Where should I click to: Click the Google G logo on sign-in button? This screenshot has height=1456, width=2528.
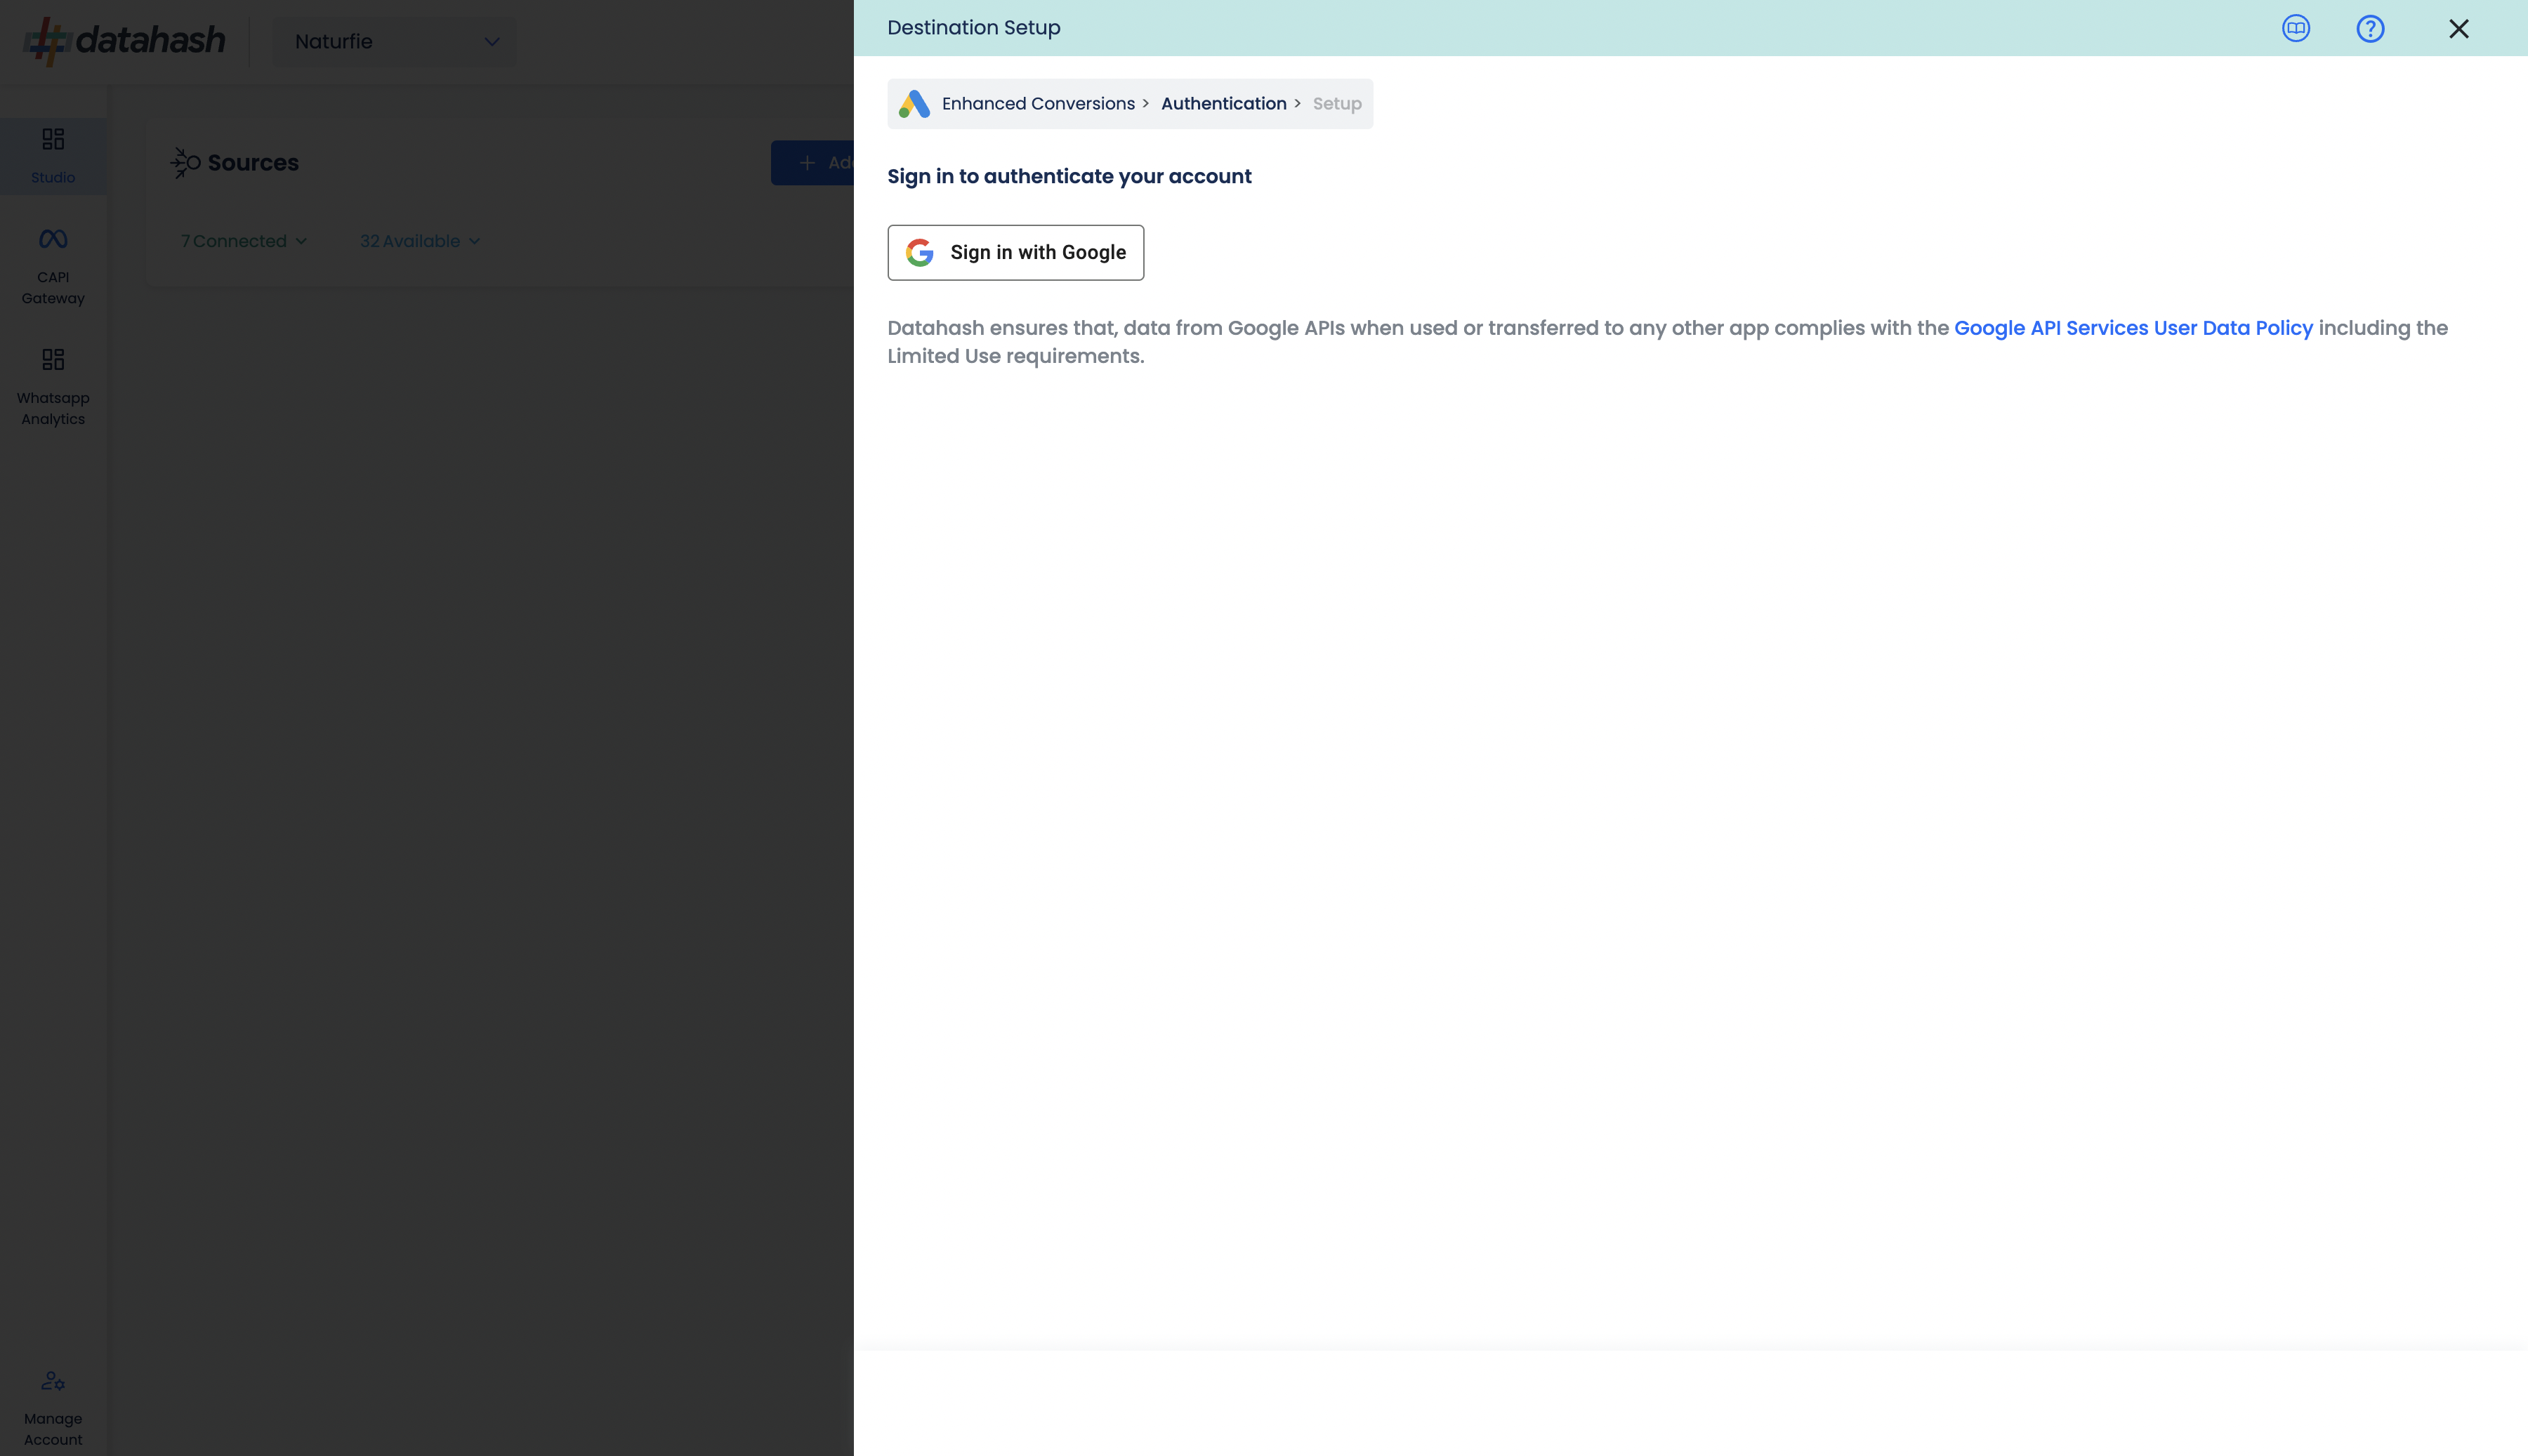pyautogui.click(x=920, y=252)
